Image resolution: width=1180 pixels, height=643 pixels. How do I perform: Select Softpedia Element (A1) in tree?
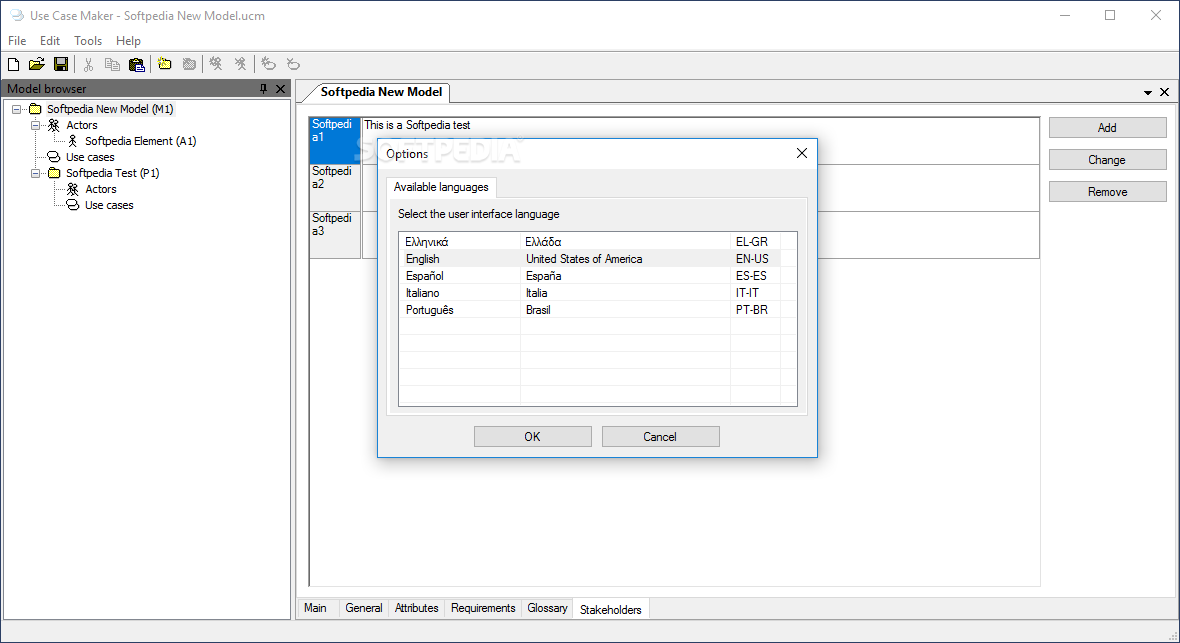point(141,141)
